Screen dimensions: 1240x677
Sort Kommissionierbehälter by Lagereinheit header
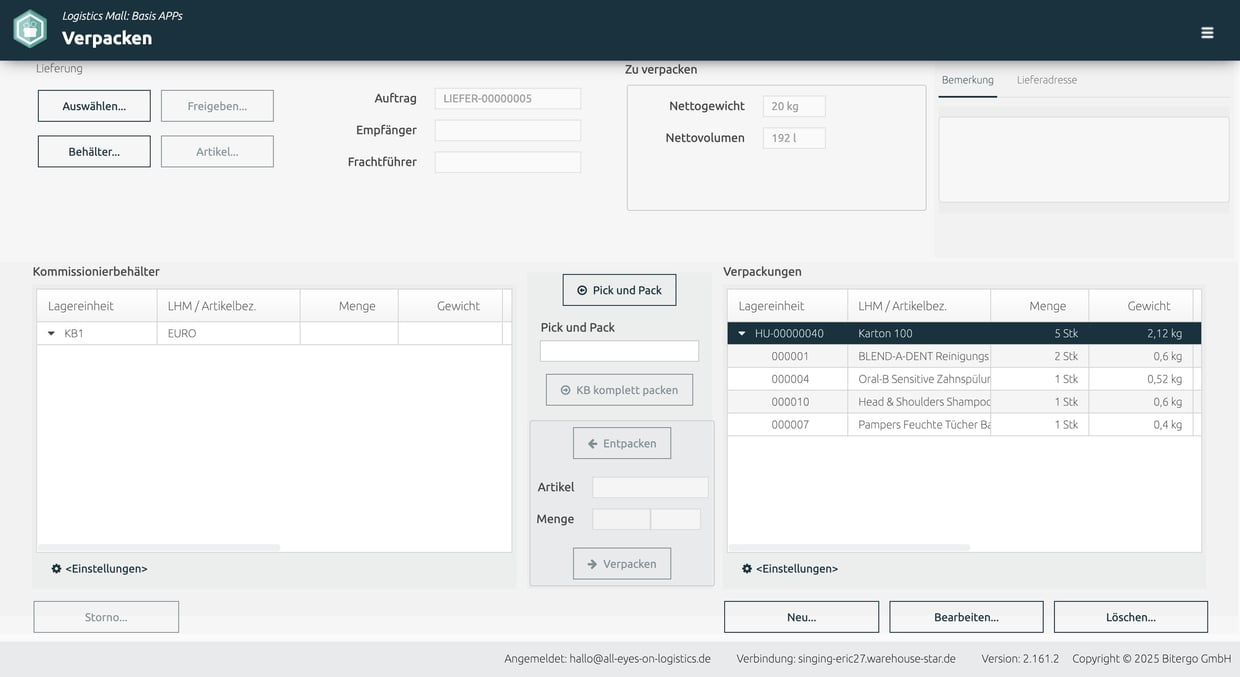pos(97,306)
